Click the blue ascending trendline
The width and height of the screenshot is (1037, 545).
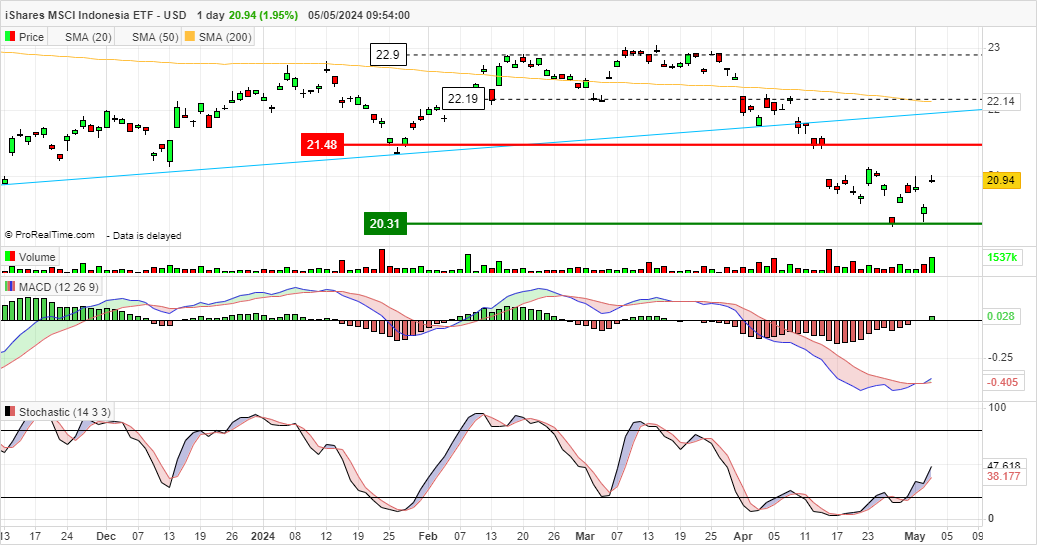(491, 147)
